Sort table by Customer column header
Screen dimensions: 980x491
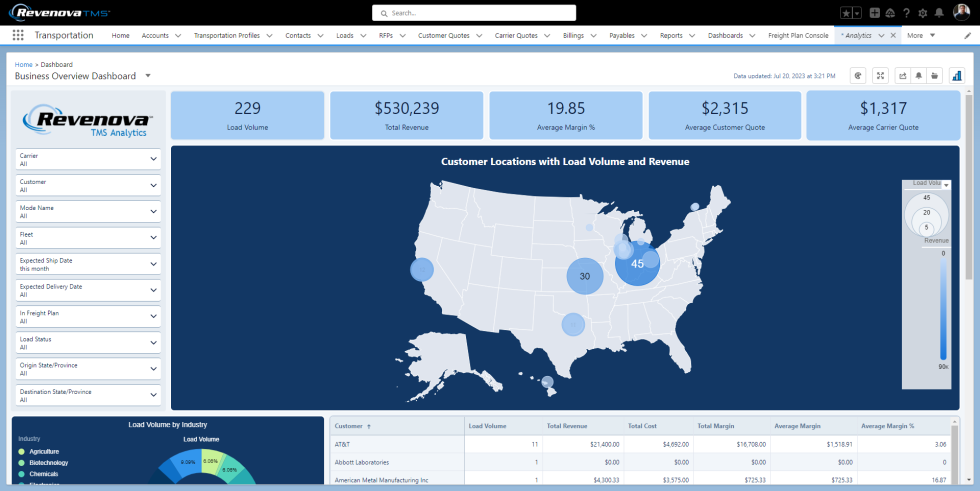click(x=352, y=426)
